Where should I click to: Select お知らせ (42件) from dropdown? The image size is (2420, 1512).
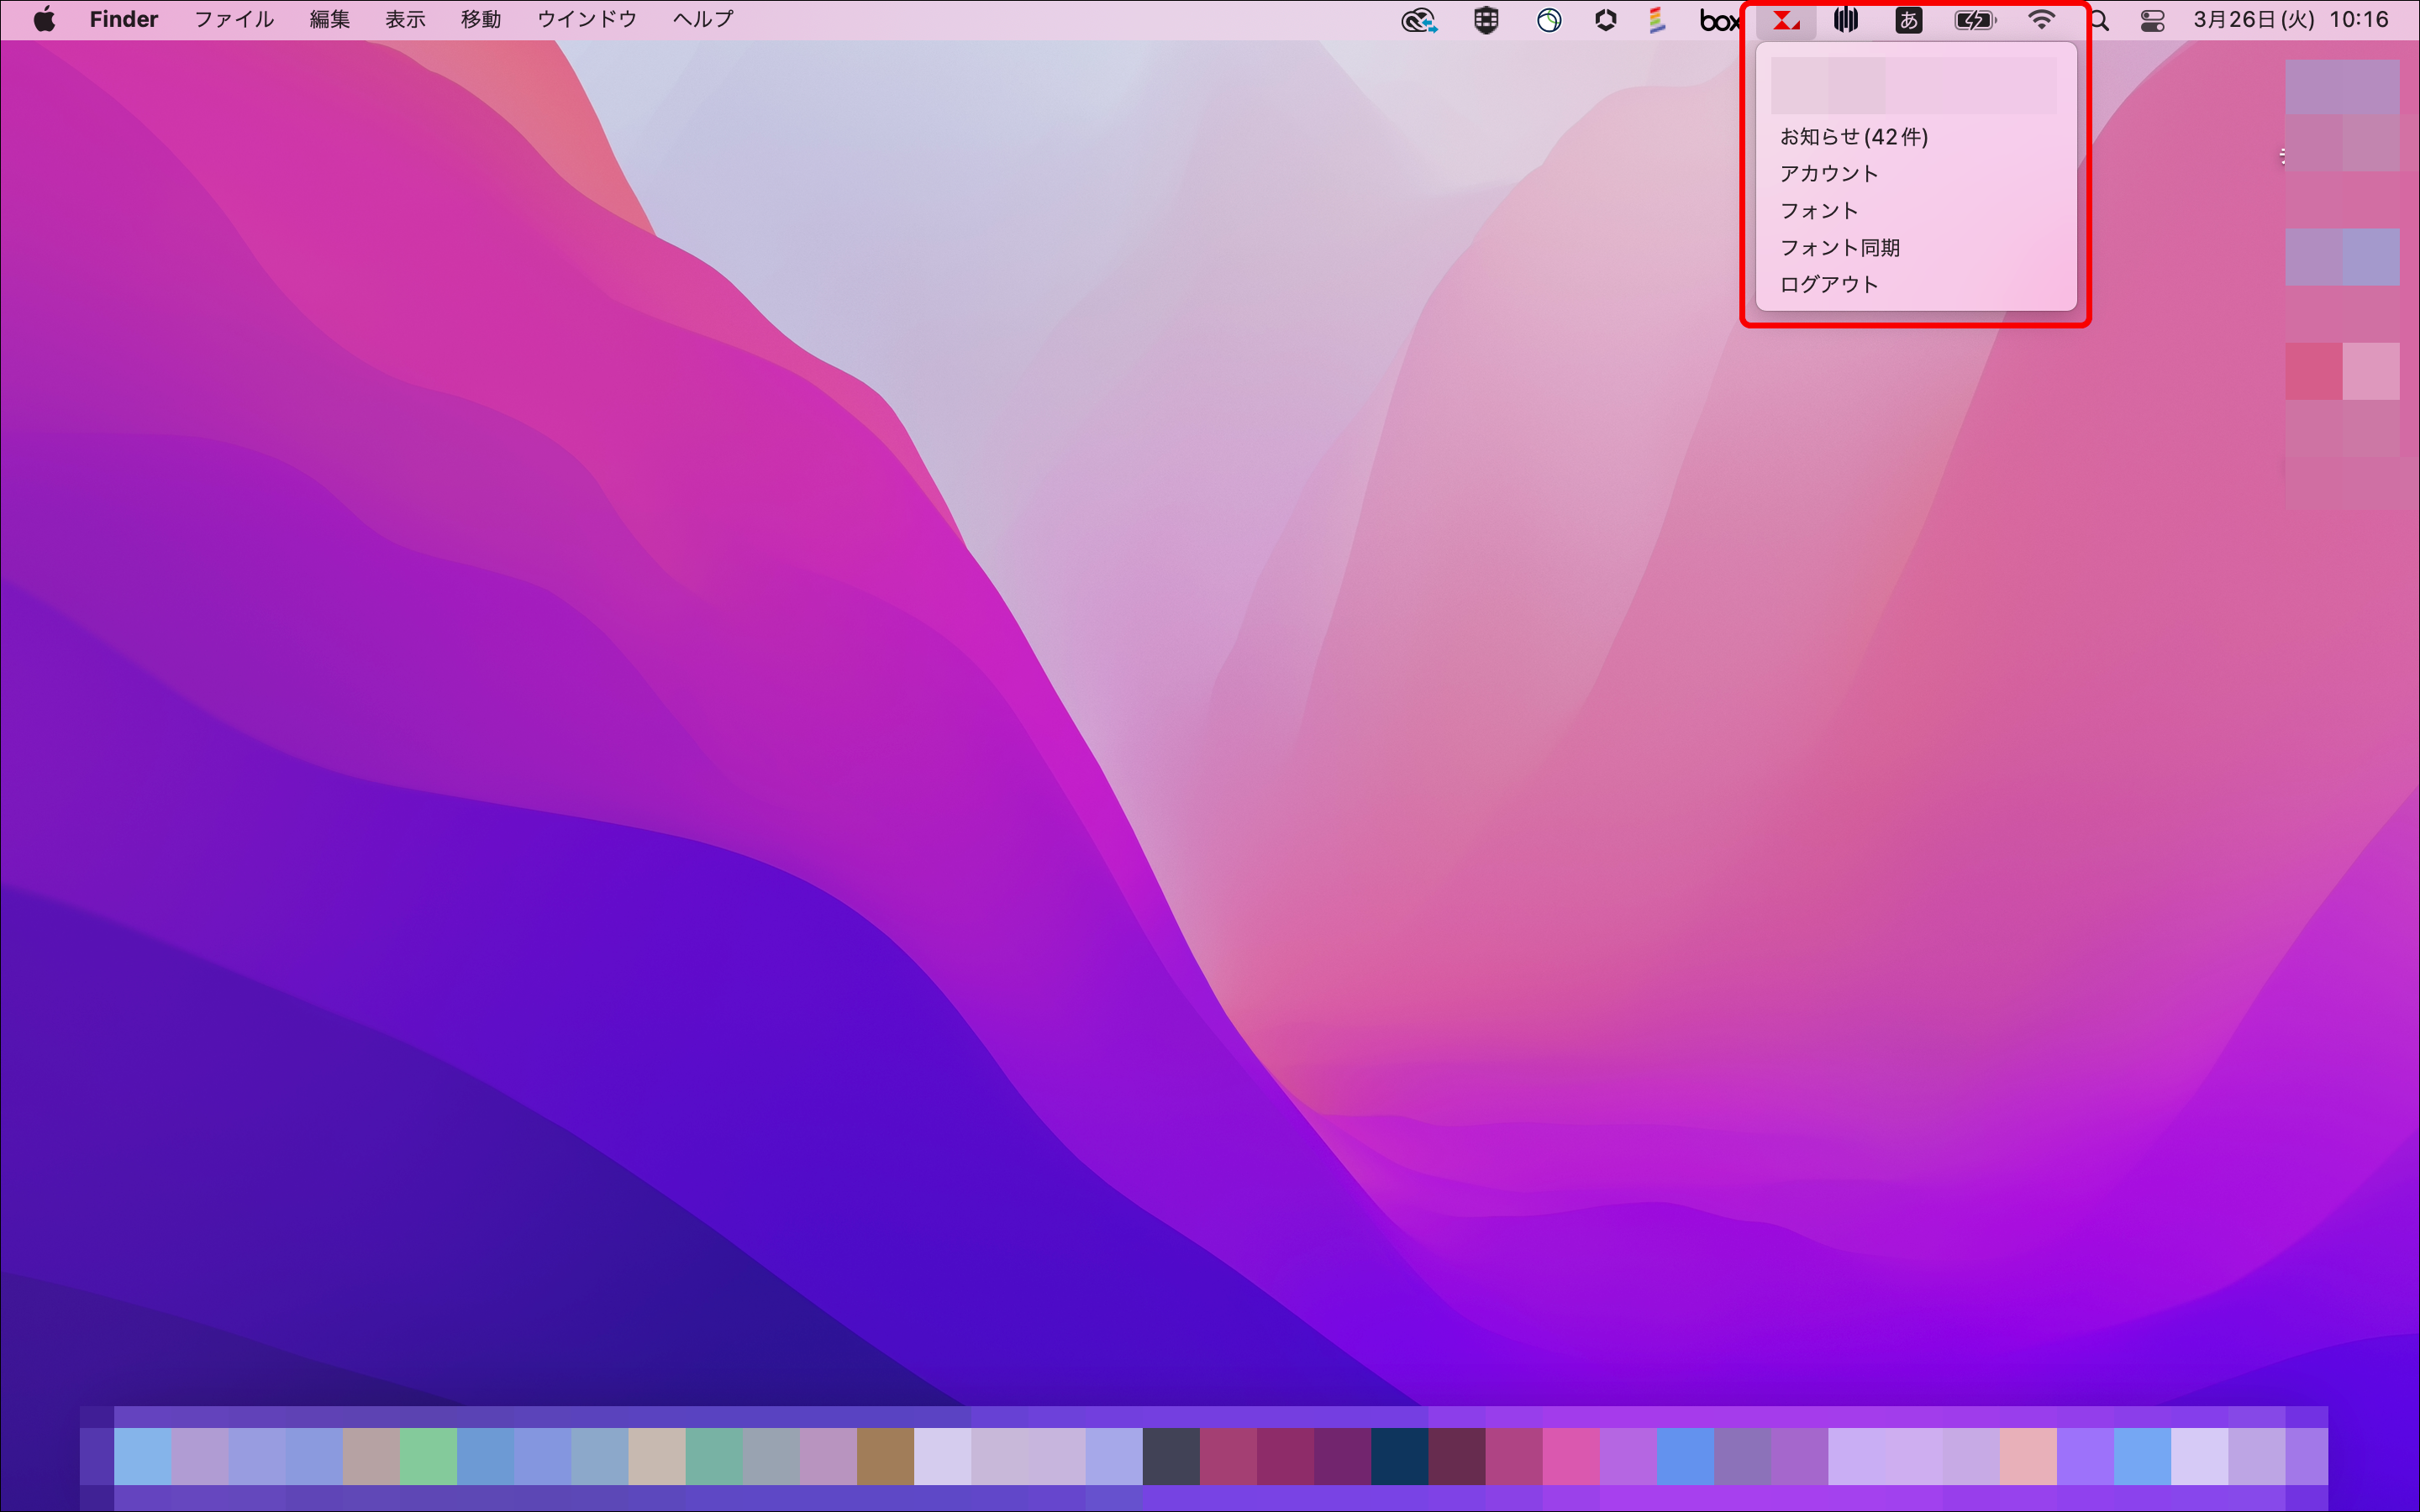pyautogui.click(x=1853, y=137)
